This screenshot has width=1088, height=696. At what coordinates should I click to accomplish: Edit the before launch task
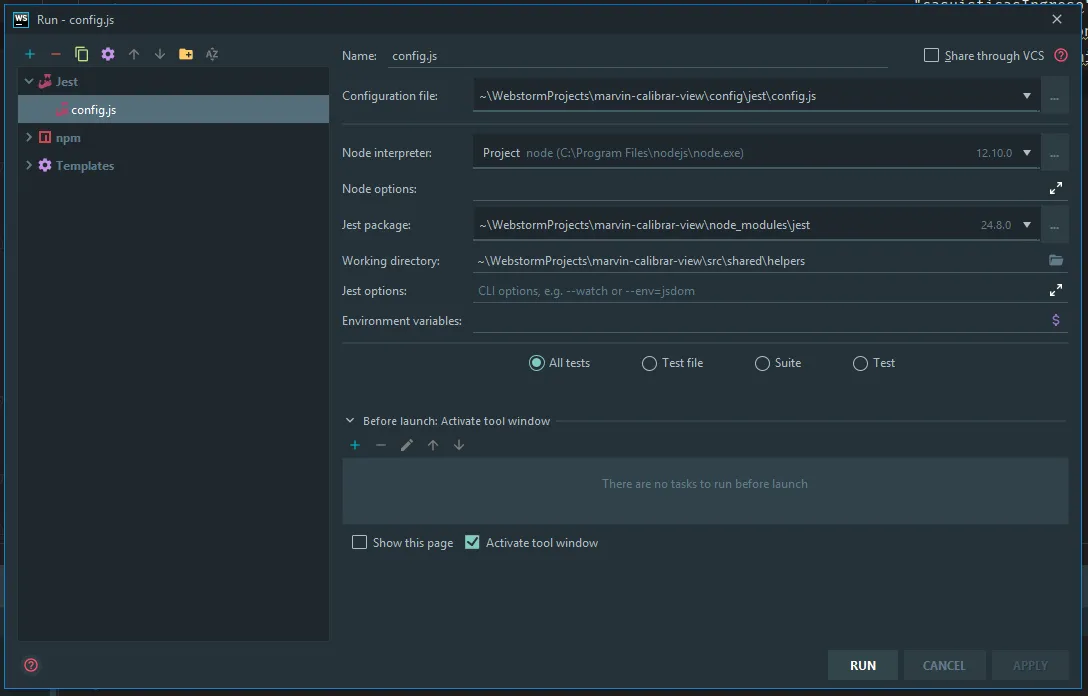pos(407,445)
